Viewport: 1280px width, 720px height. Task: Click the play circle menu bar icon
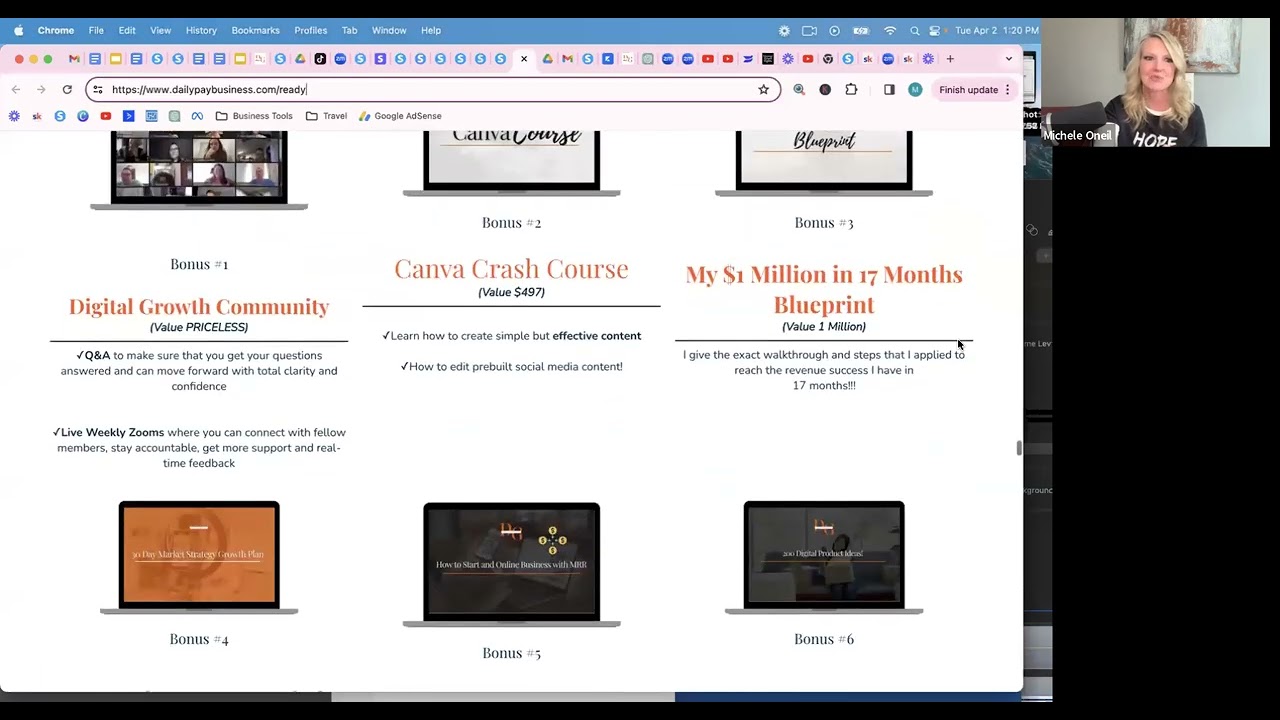tap(835, 31)
